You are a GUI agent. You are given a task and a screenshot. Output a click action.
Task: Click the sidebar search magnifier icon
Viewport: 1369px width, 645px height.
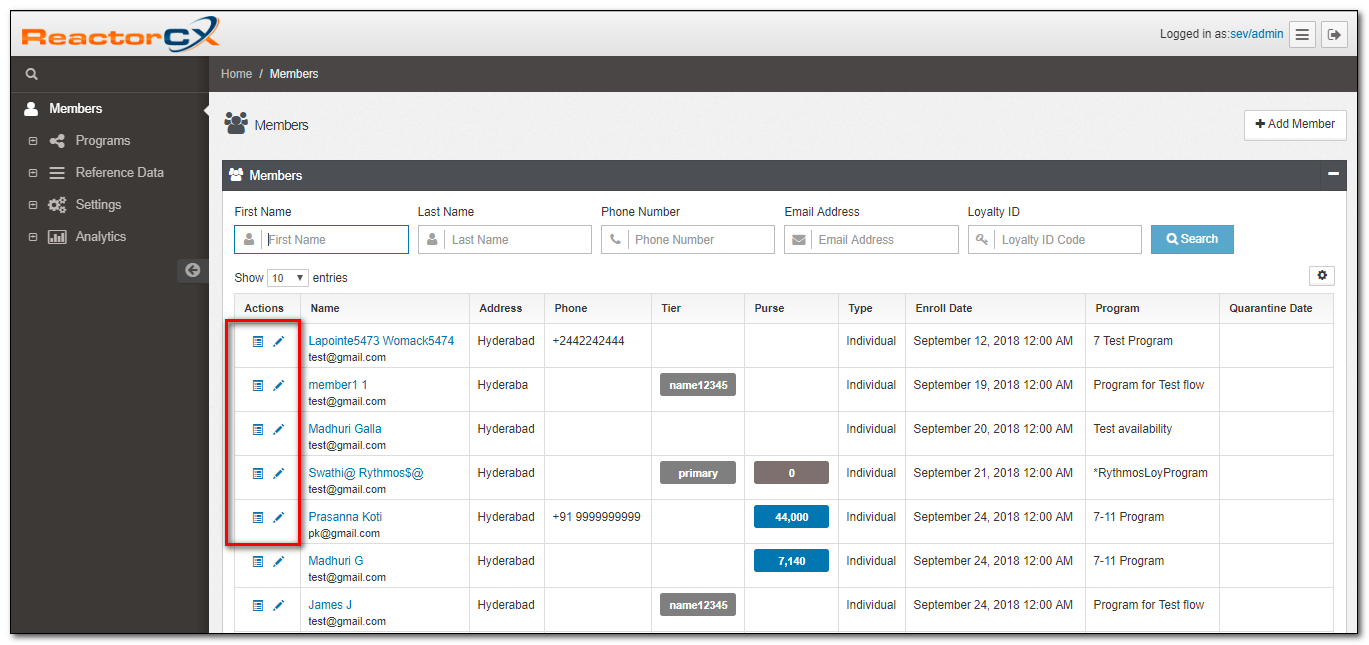[x=31, y=74]
